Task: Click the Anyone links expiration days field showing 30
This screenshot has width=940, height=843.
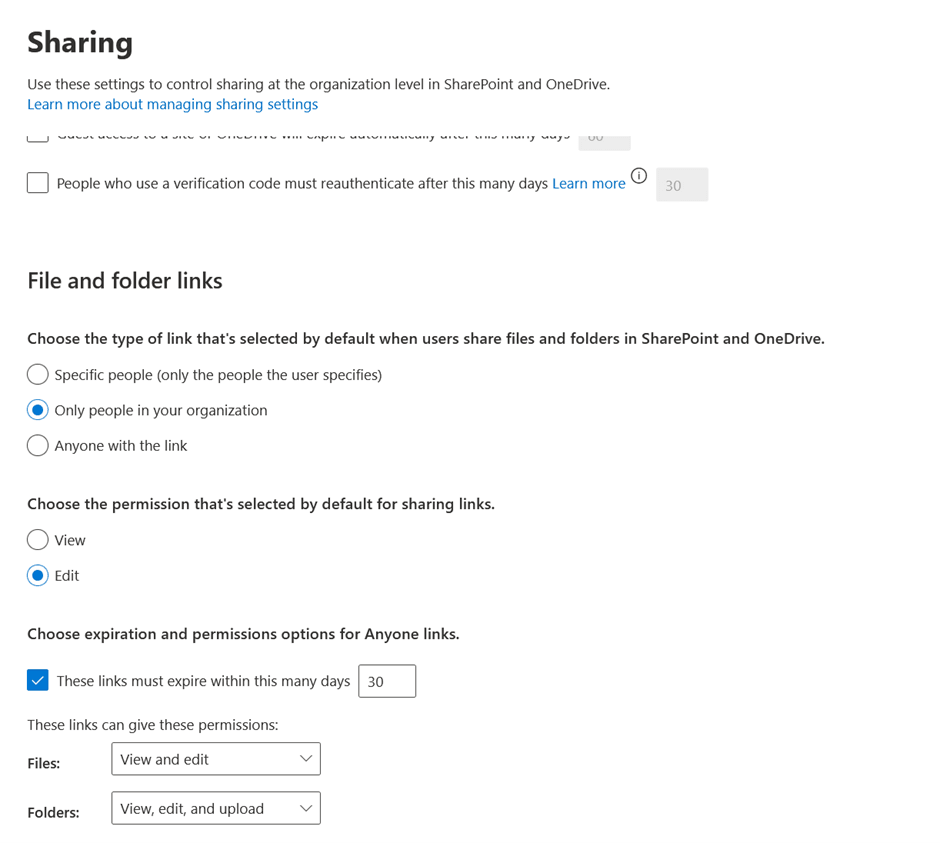Action: tap(387, 681)
